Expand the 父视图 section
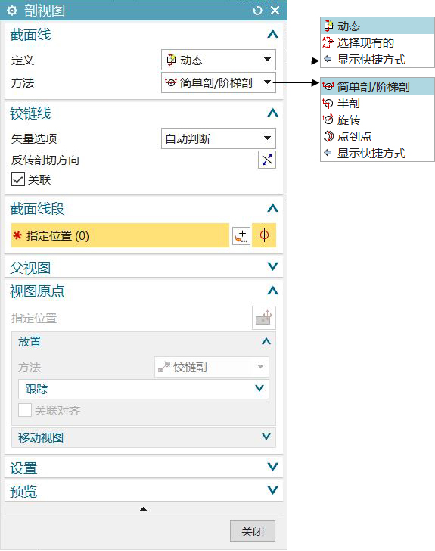Viewport: 435px width, 551px height. 144,268
